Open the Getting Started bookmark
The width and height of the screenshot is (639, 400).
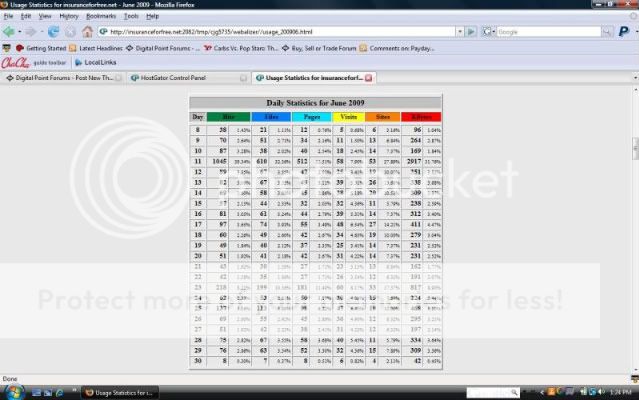tap(41, 48)
